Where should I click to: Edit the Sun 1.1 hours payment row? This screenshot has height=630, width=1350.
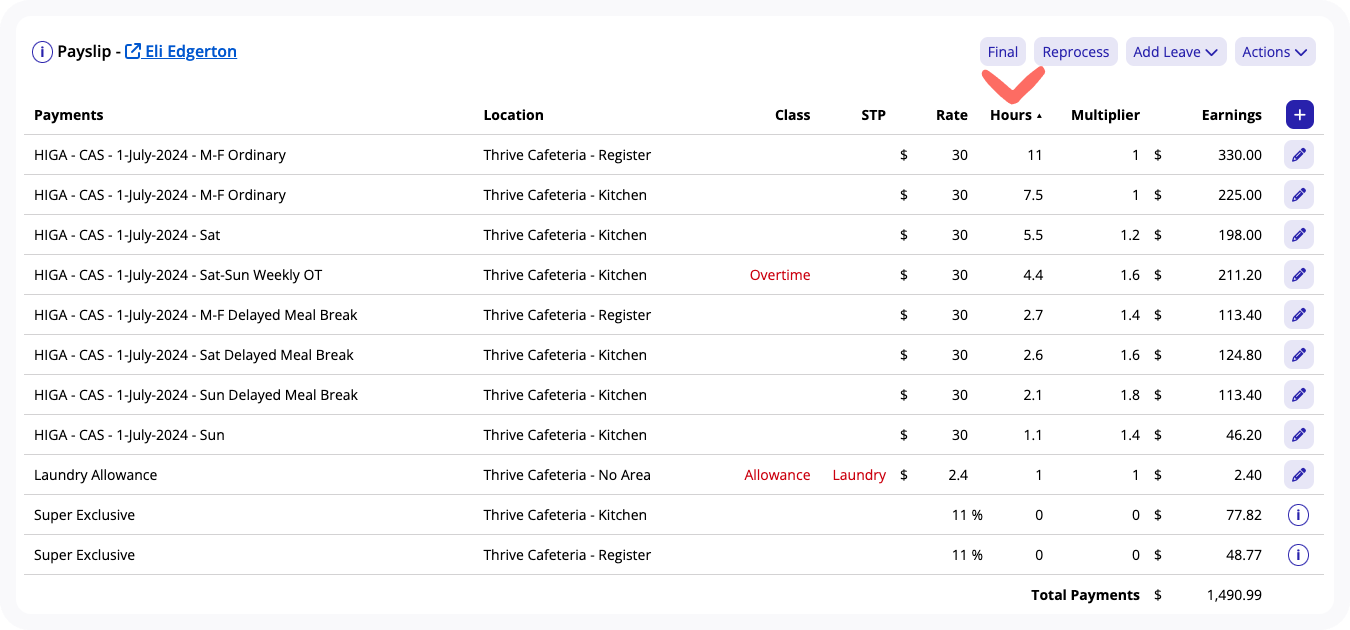click(1299, 435)
